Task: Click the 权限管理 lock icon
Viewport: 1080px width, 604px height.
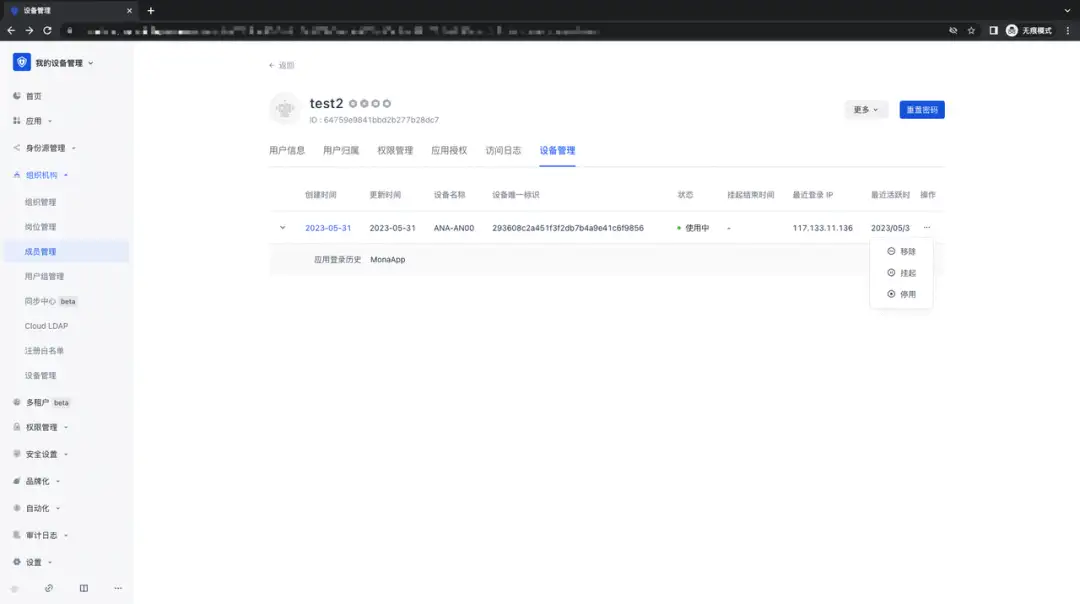Action: tap(17, 427)
